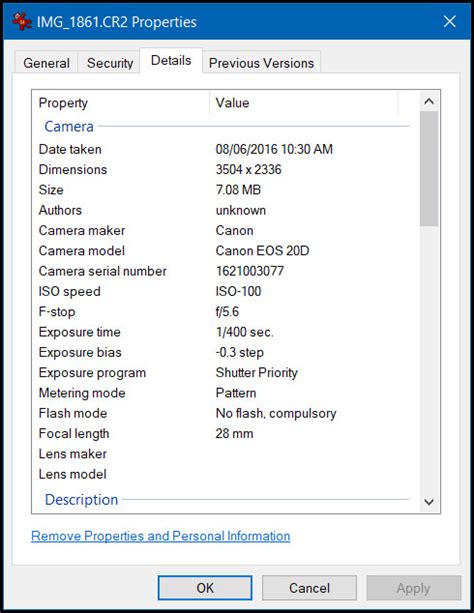
Task: Select the Camera maker property label
Action: pos(82,230)
